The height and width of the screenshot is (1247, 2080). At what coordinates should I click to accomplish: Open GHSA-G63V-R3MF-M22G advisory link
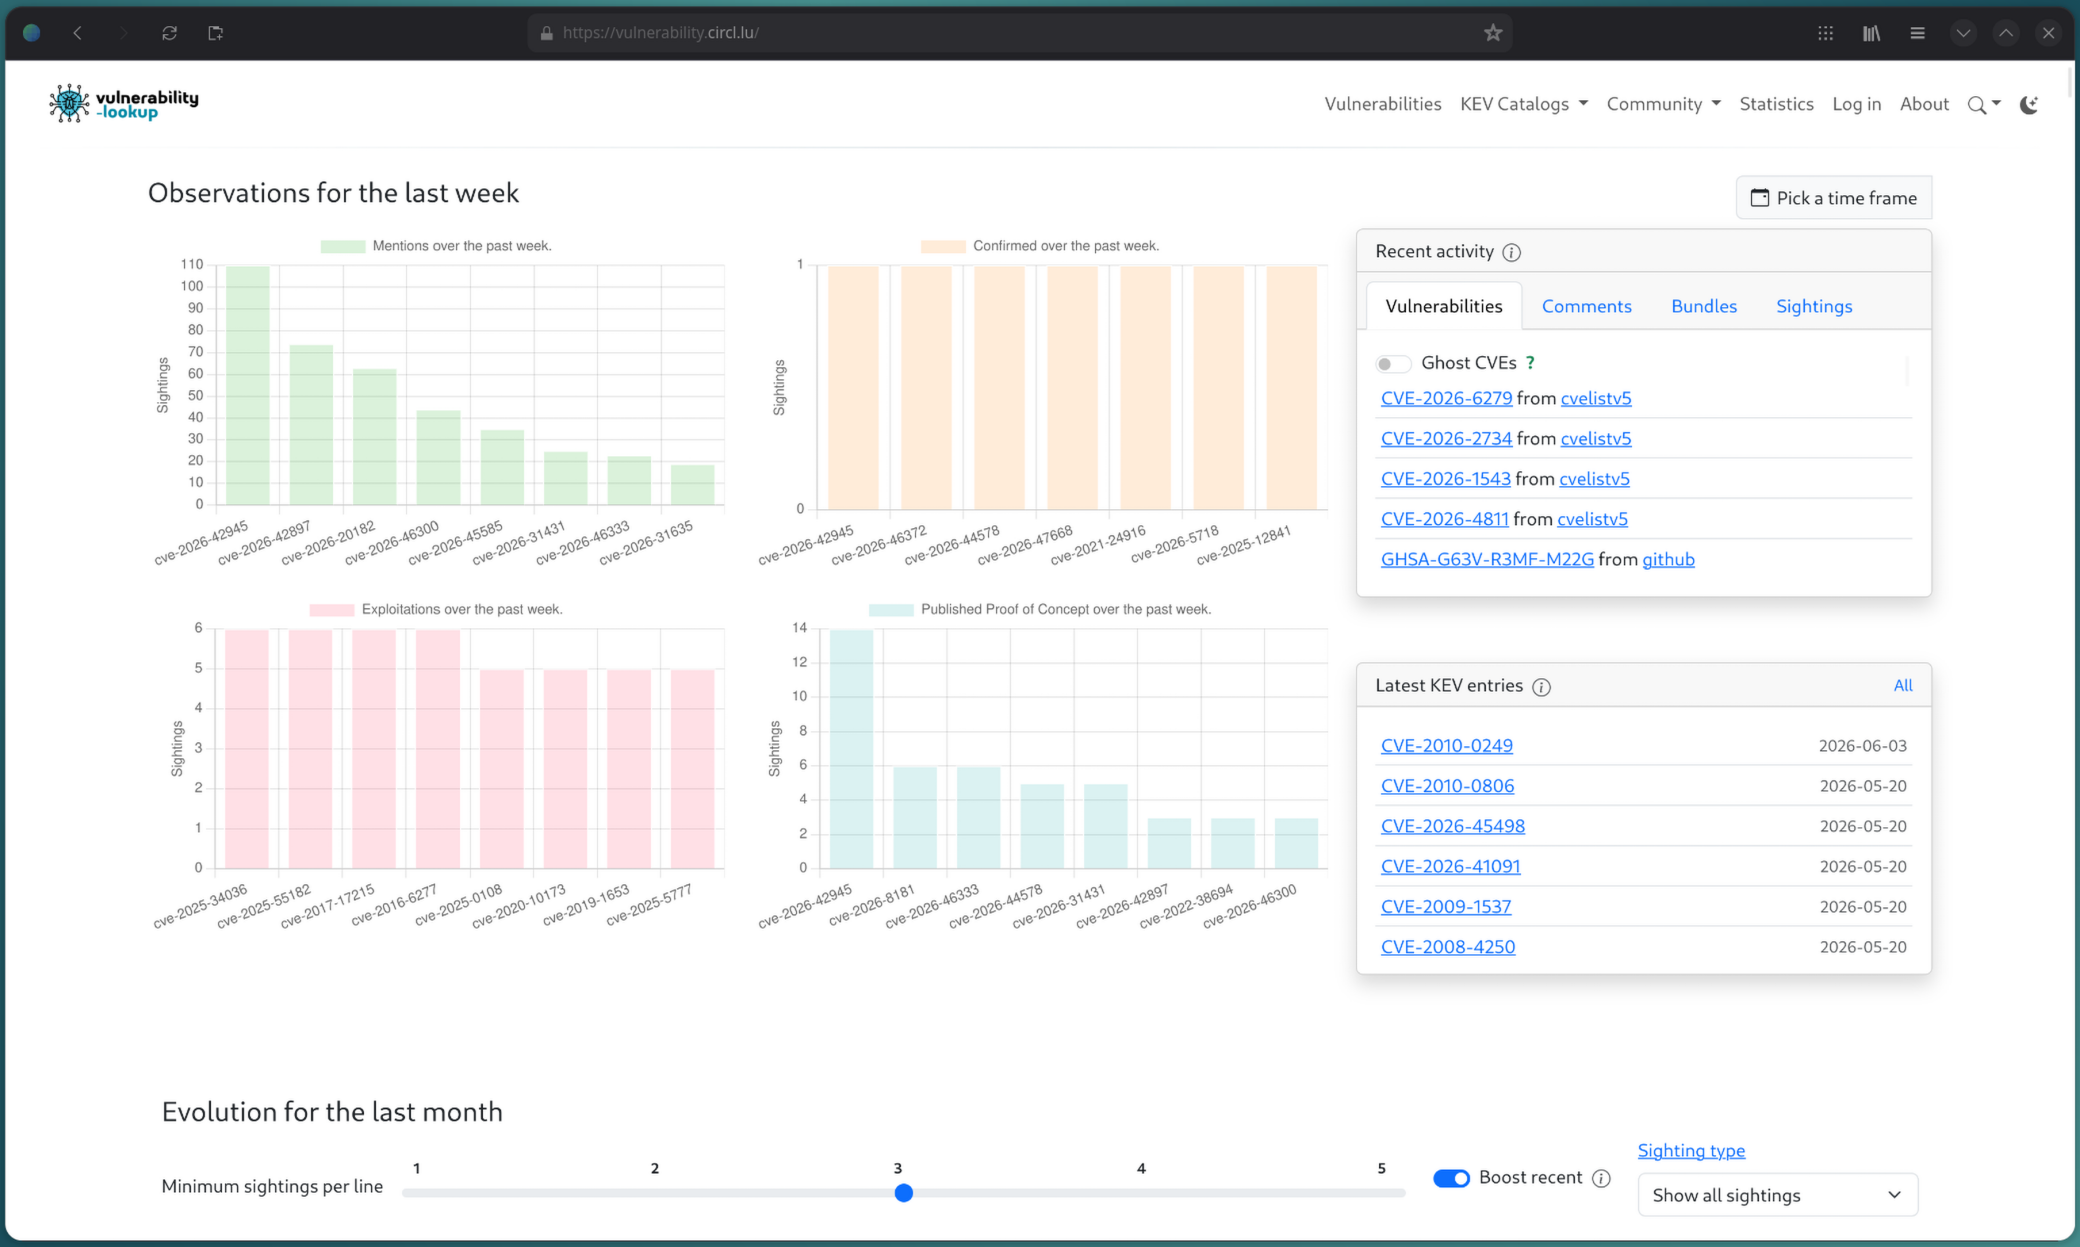click(1487, 559)
